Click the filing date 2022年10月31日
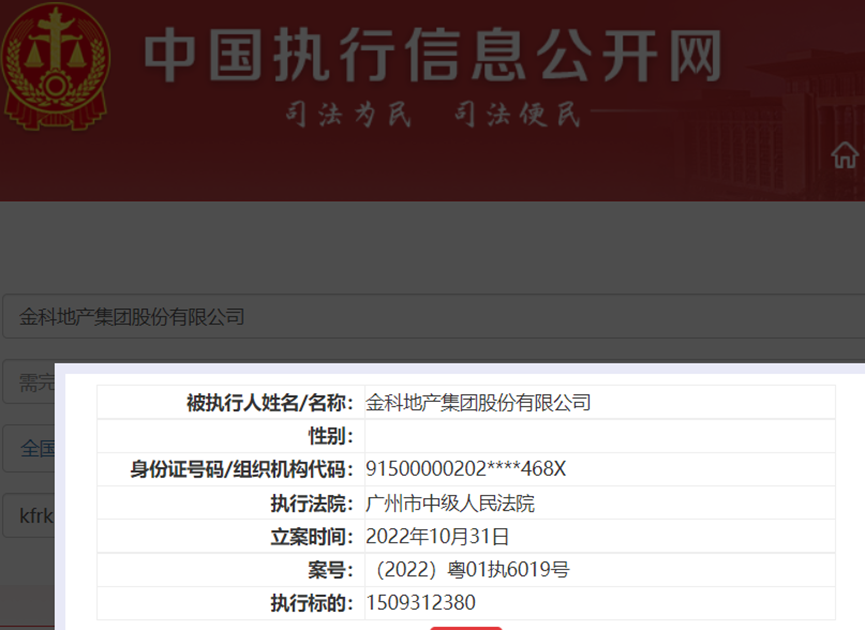The image size is (865, 630). 438,536
